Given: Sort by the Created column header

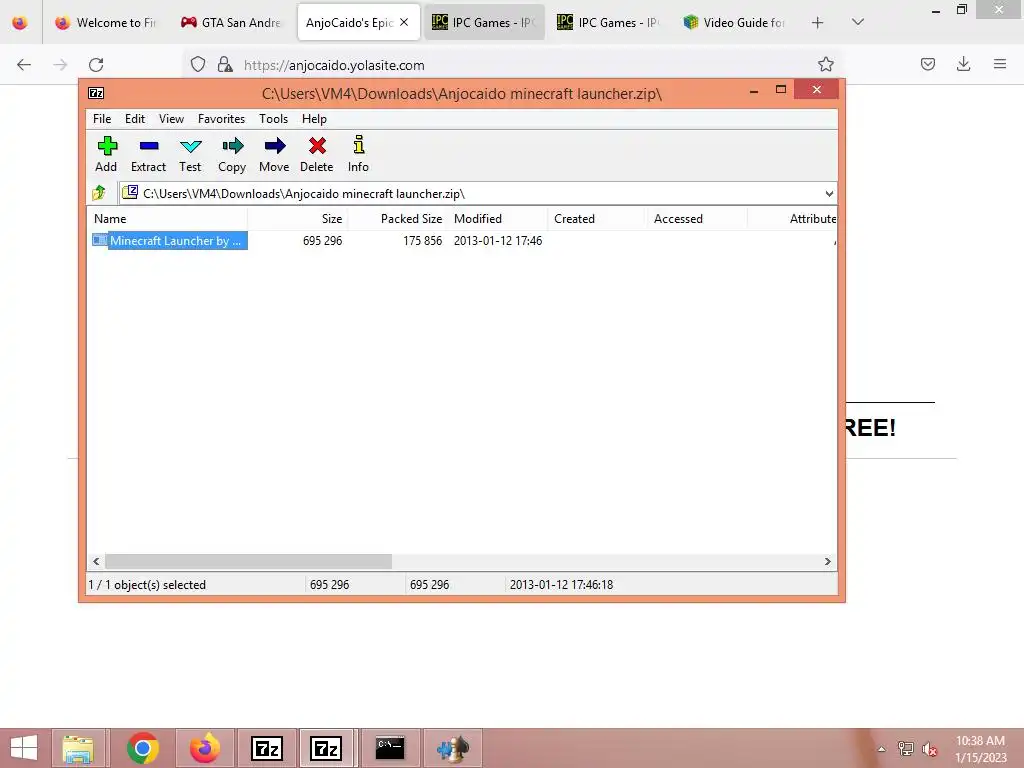Looking at the screenshot, I should pos(596,219).
